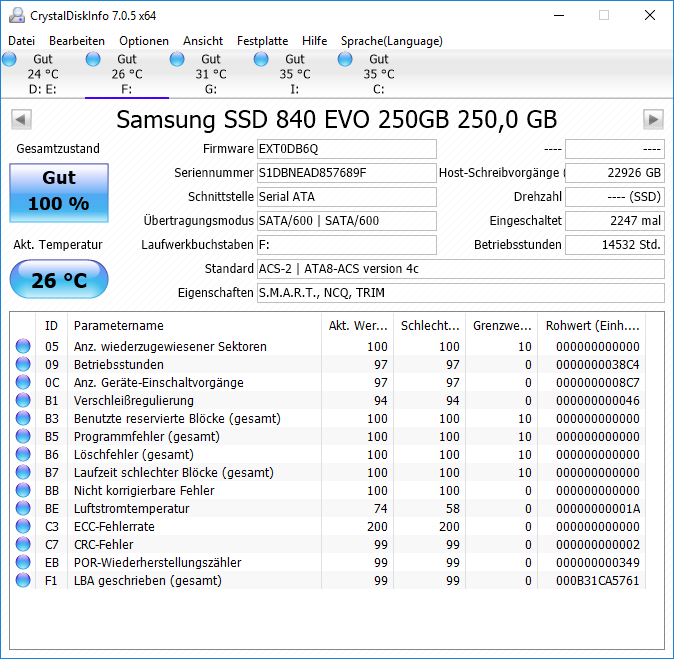Open the Optionen menu
The height and width of the screenshot is (659, 674).
point(144,41)
